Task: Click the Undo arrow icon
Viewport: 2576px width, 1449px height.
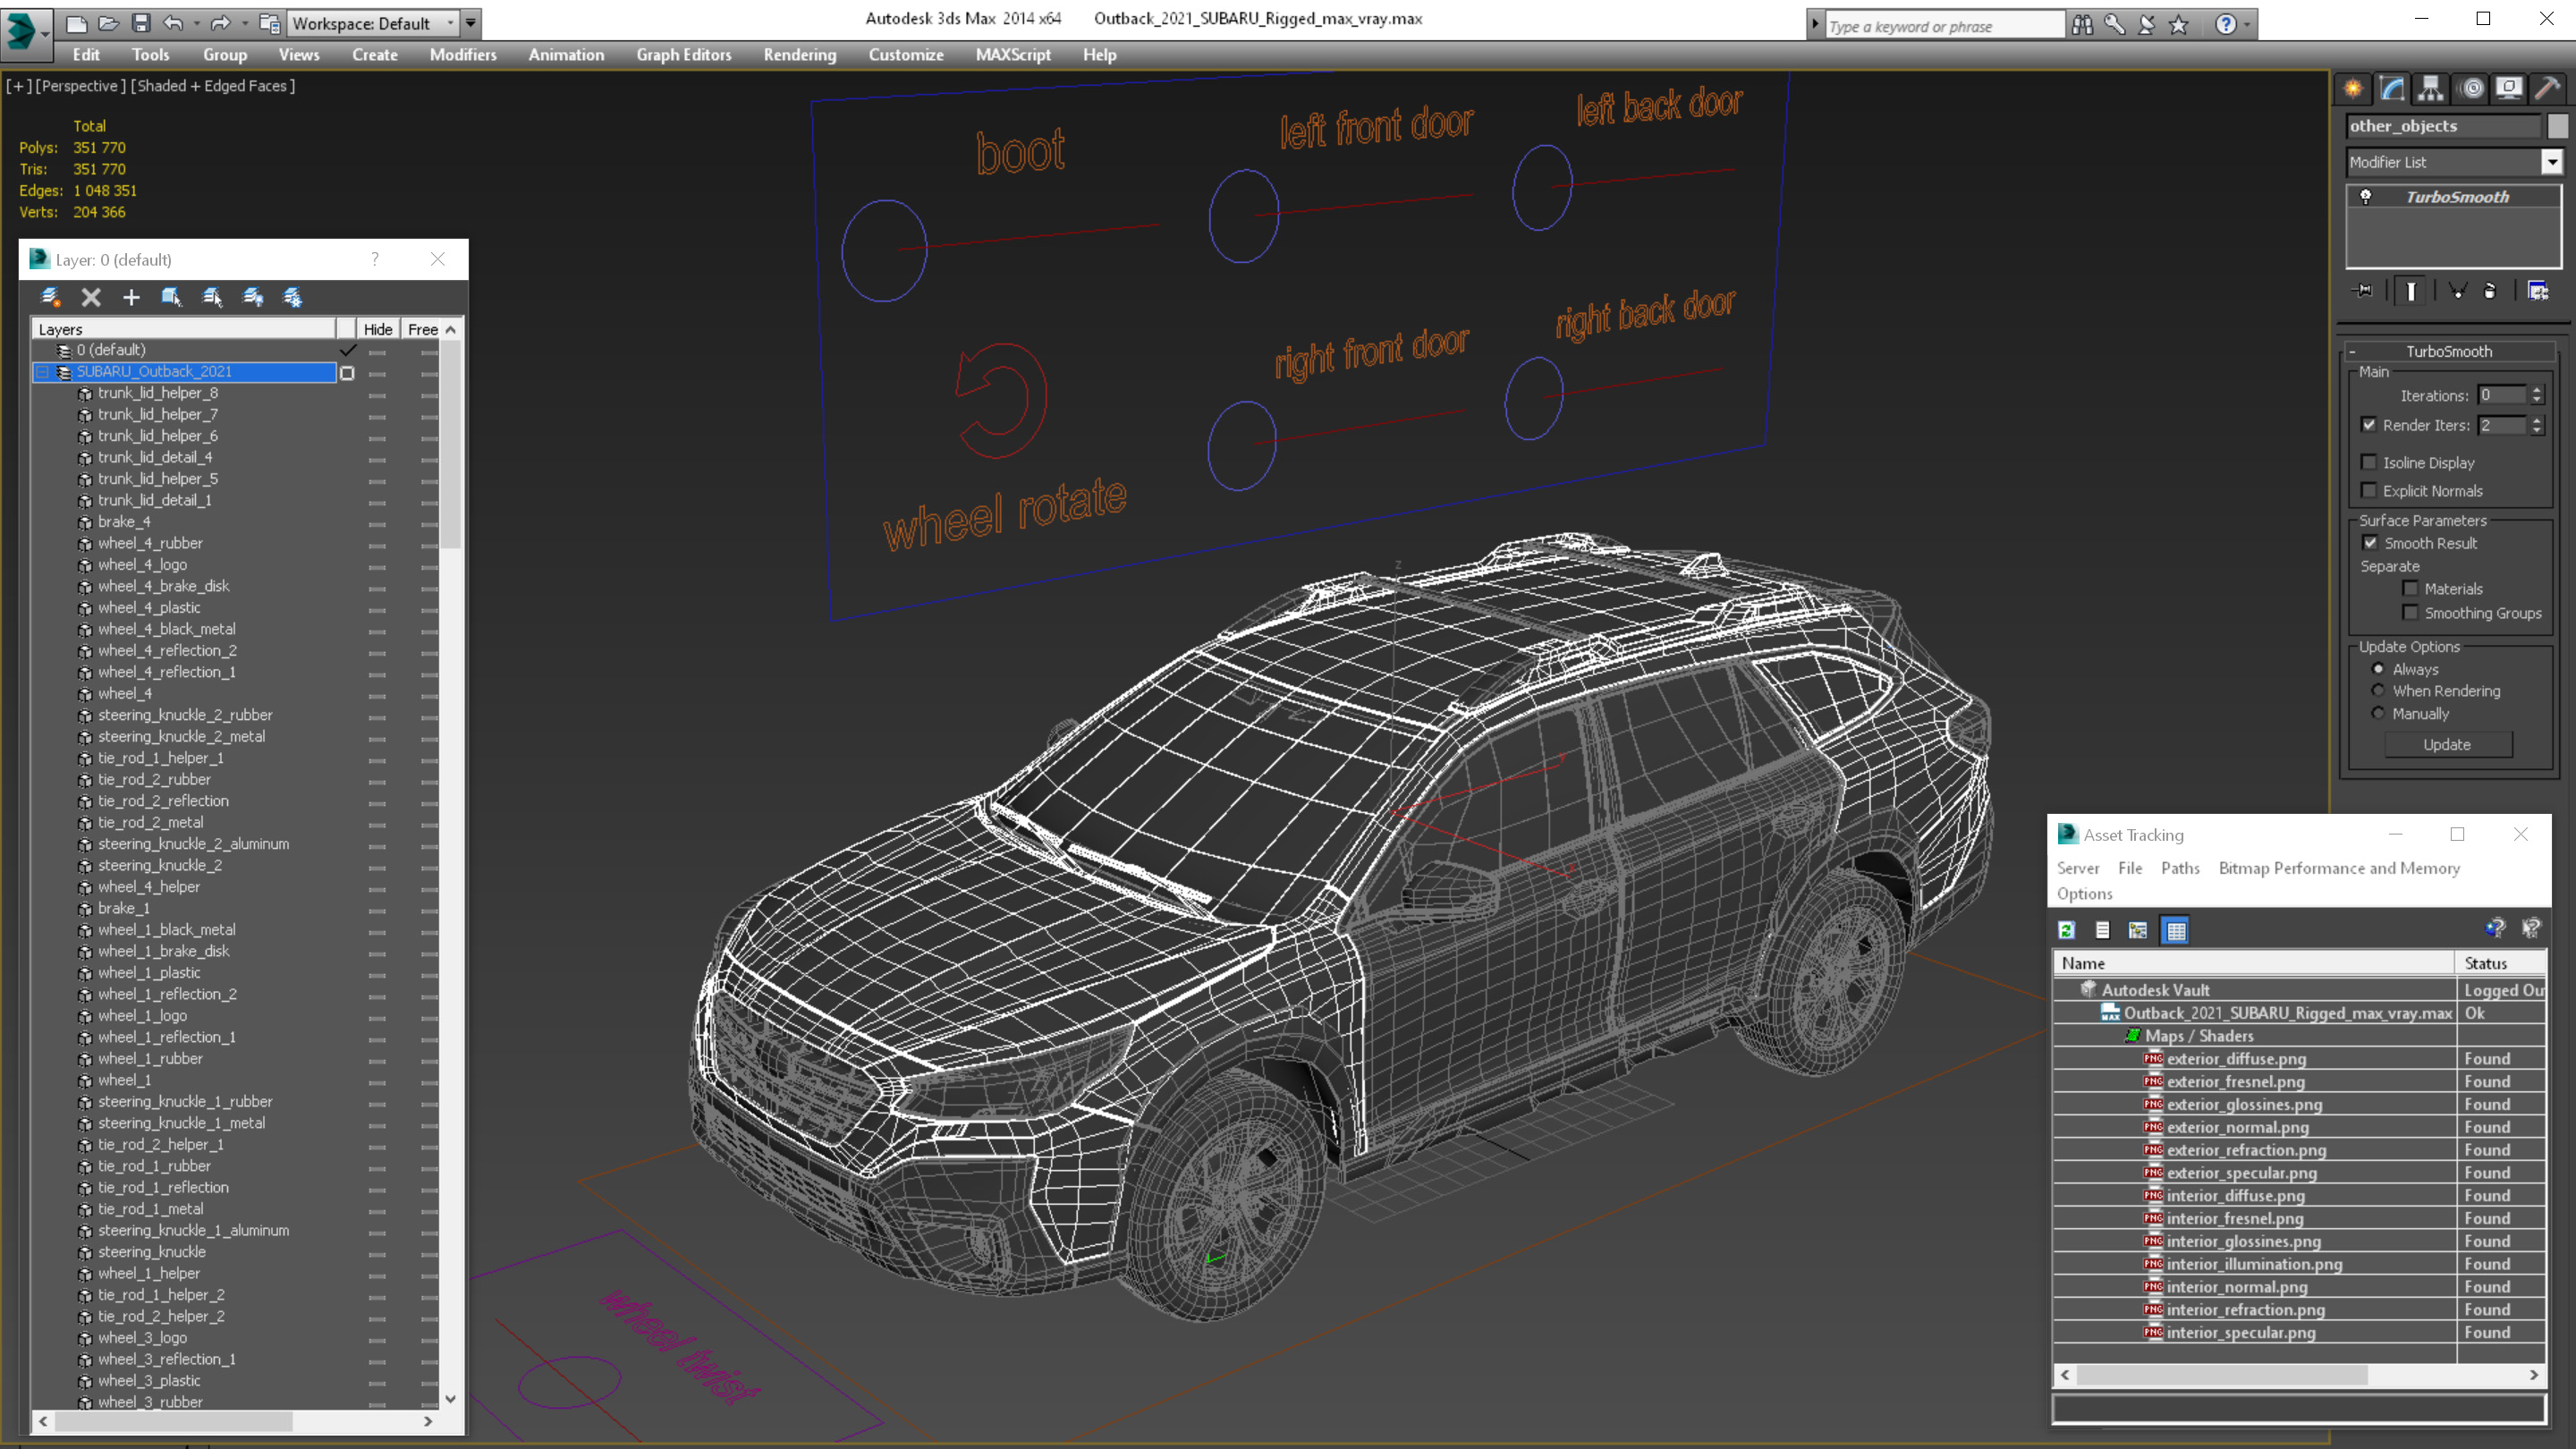Action: 173,22
